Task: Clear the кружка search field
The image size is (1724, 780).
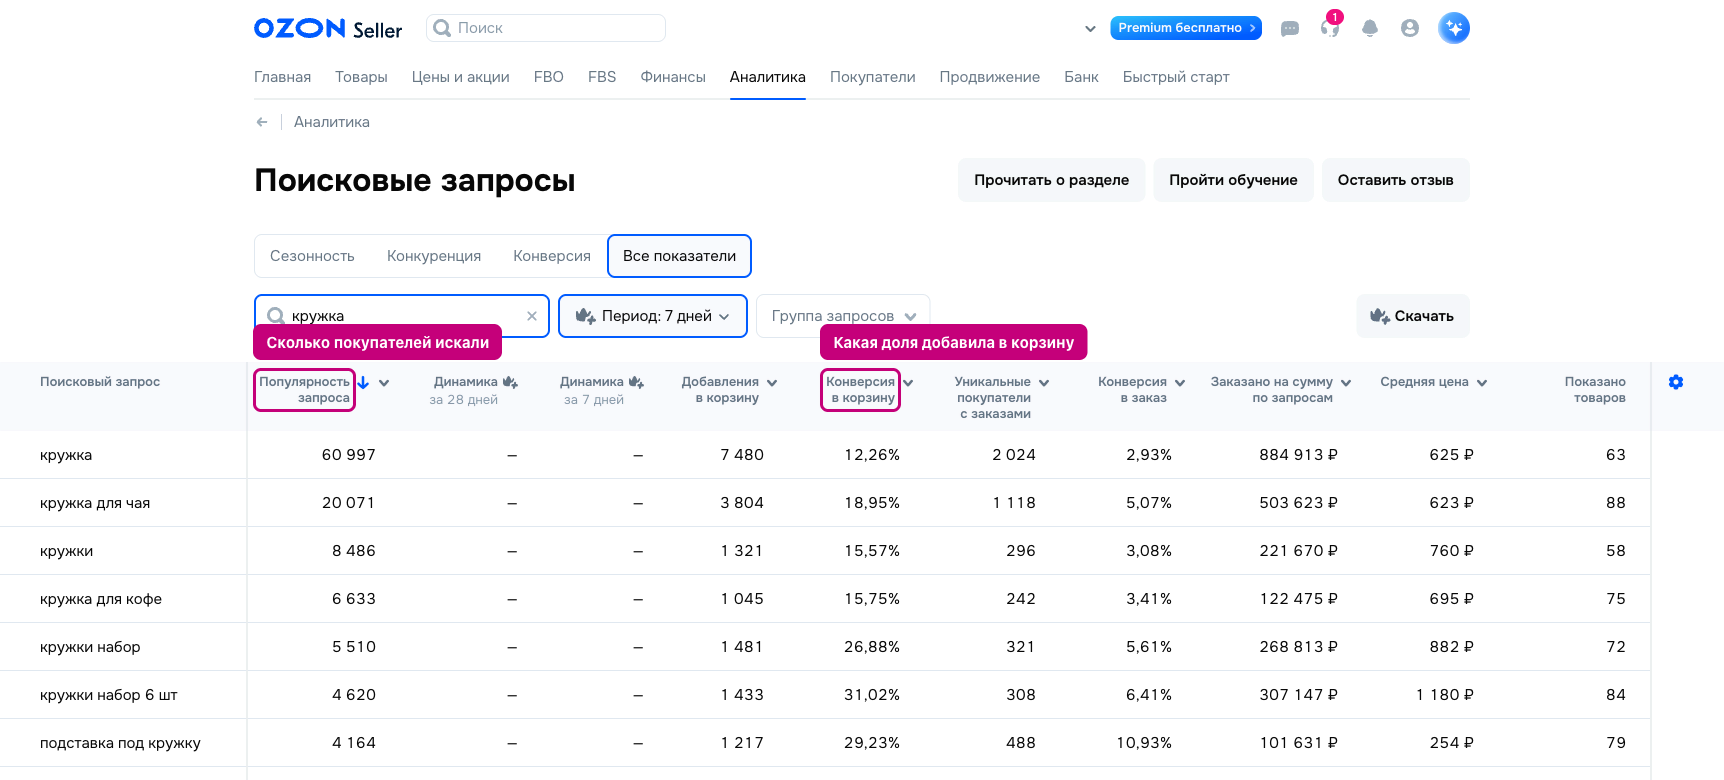Action: click(x=532, y=316)
